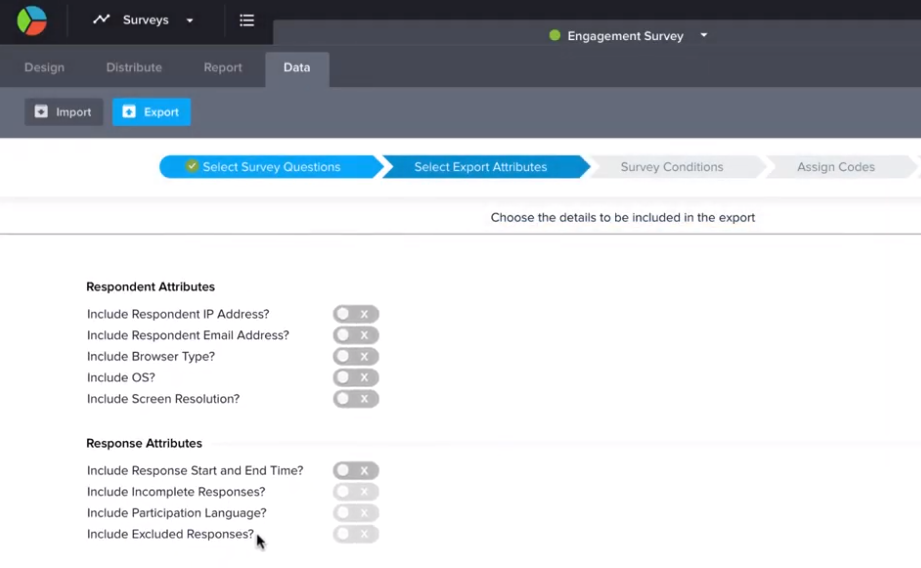Screen dimensions: 921x568
Task: Open the Surveys module selector
Action: [x=143, y=20]
